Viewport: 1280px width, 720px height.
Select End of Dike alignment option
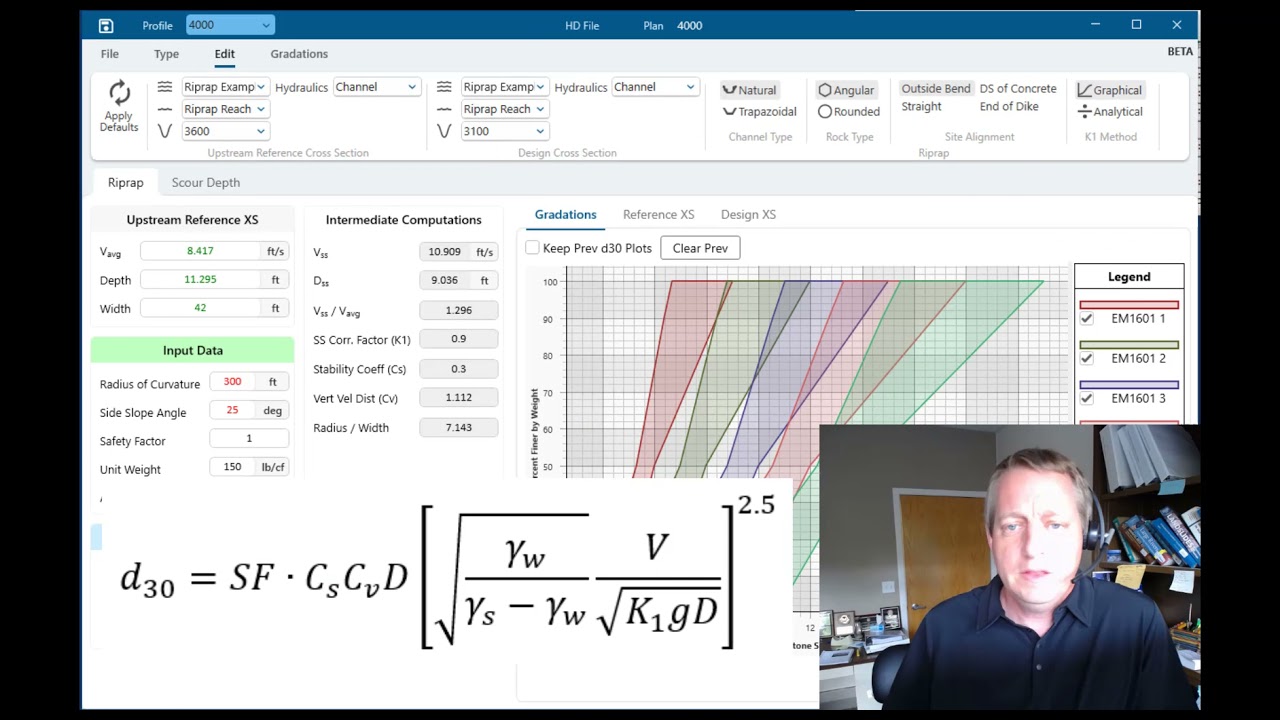(x=1009, y=106)
